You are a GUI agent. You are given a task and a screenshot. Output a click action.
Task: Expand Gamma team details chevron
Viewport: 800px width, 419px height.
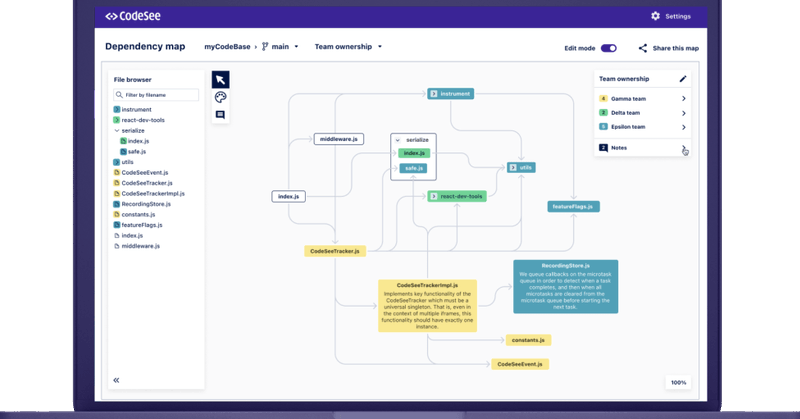coord(684,98)
